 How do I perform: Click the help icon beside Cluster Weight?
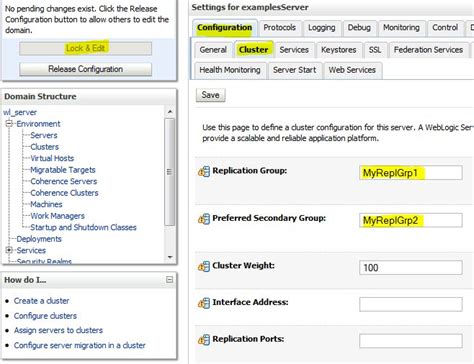click(204, 266)
